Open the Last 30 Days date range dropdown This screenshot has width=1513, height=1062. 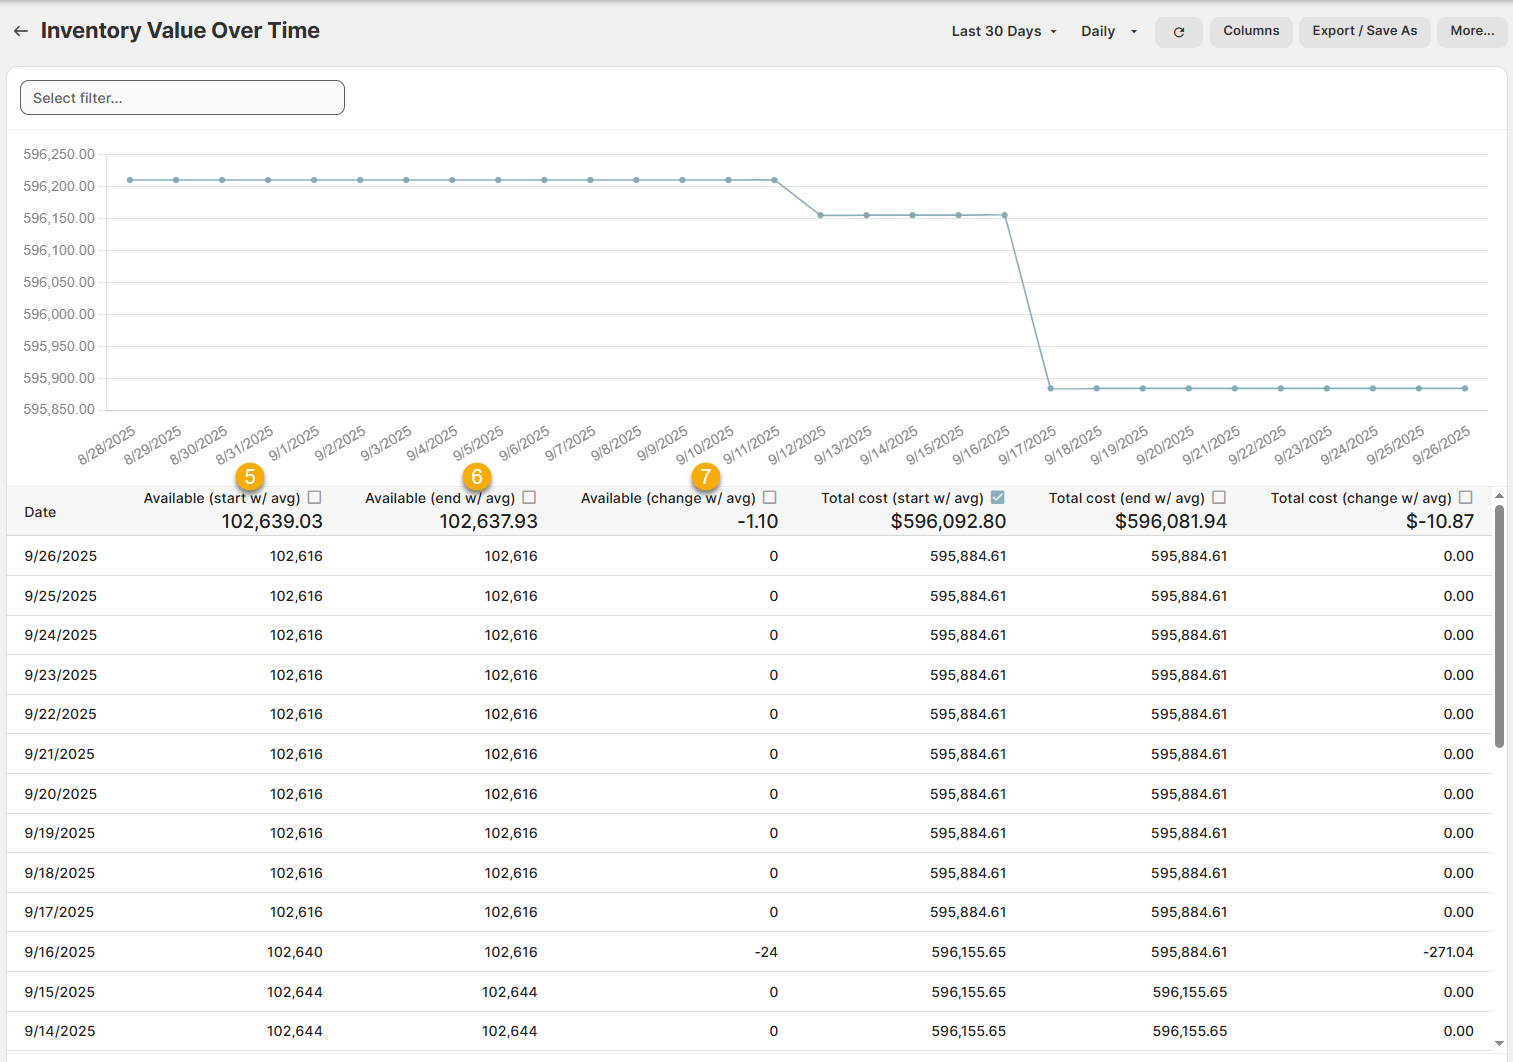click(x=1003, y=31)
